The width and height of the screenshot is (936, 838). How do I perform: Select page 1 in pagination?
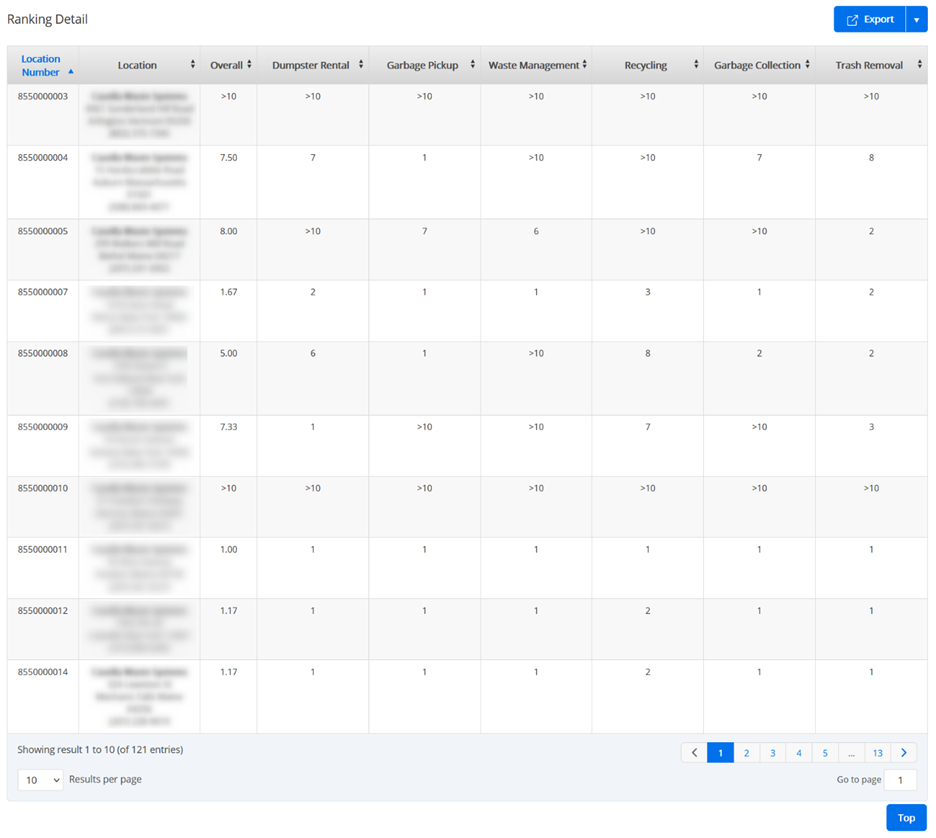(x=721, y=753)
